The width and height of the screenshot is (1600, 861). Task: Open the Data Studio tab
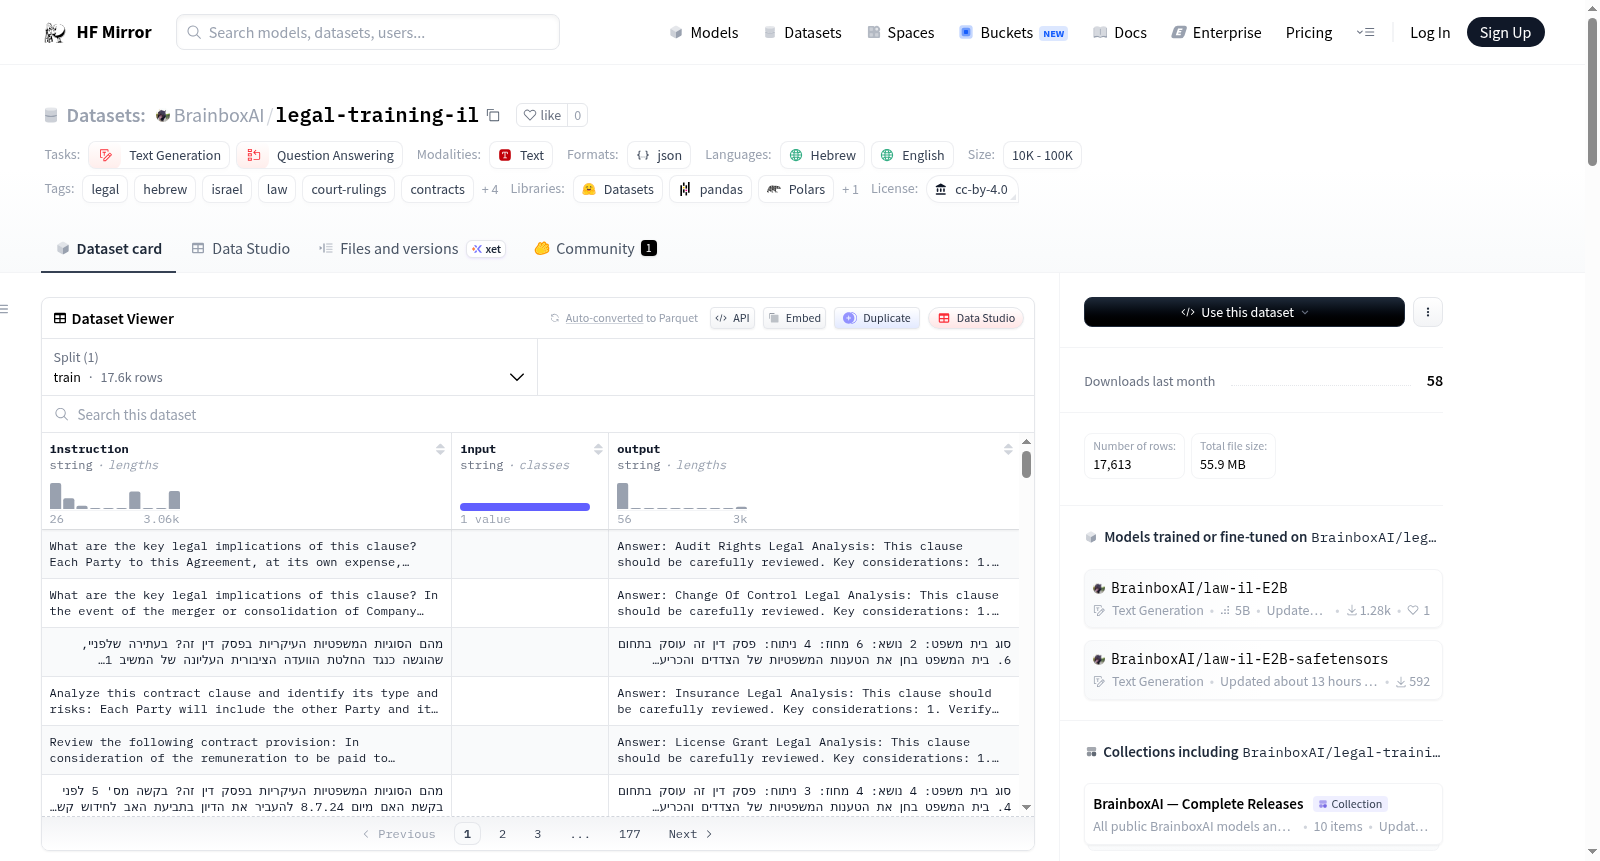241,249
